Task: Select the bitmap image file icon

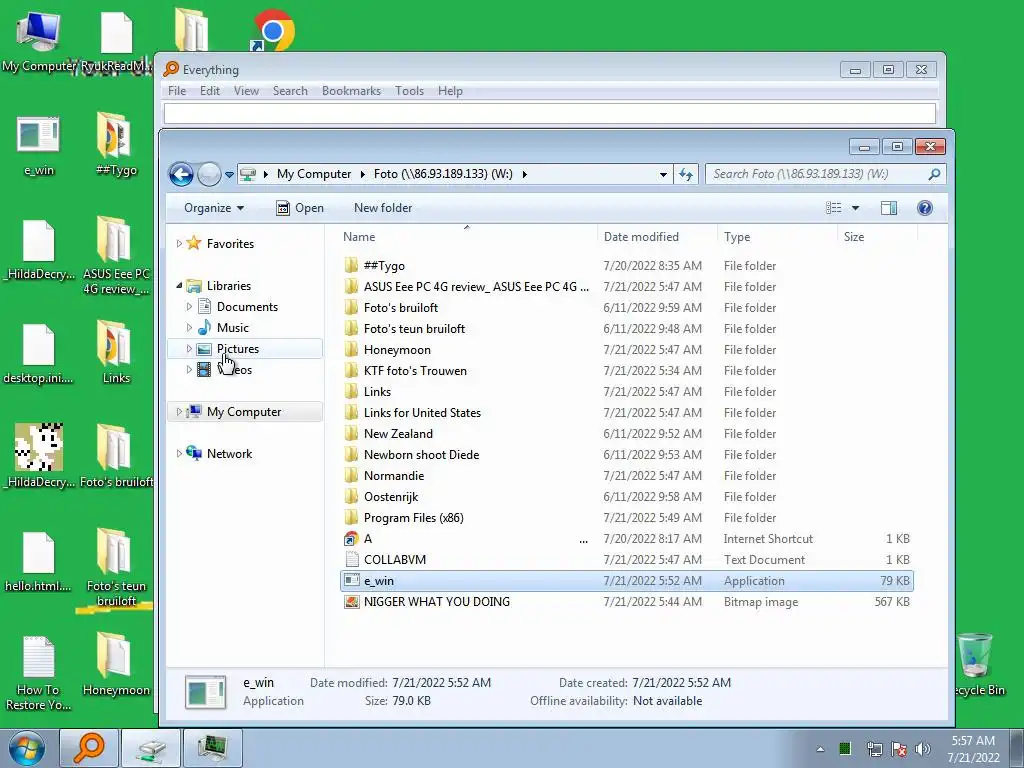Action: tap(351, 601)
